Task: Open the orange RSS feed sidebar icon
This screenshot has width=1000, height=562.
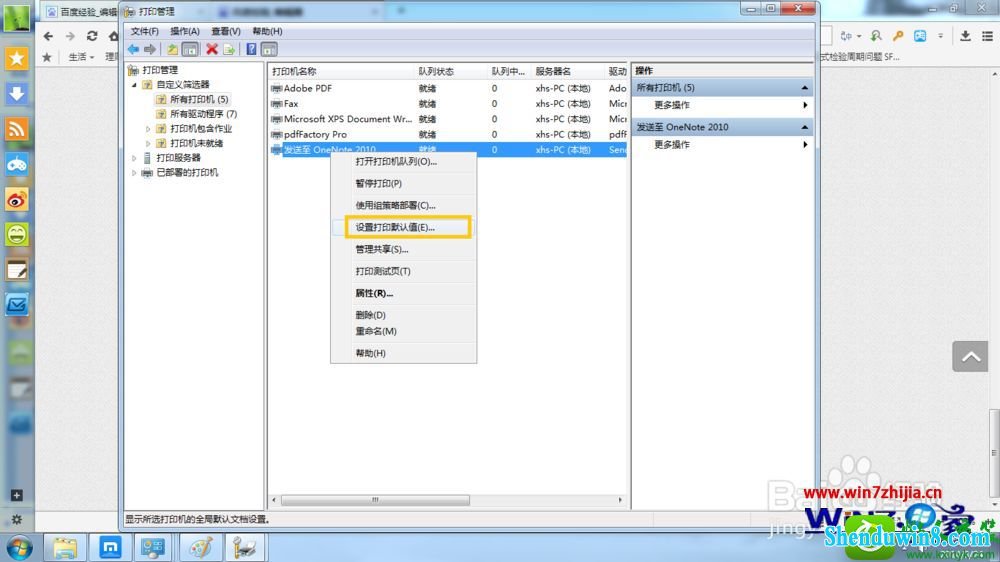Action: pos(17,129)
